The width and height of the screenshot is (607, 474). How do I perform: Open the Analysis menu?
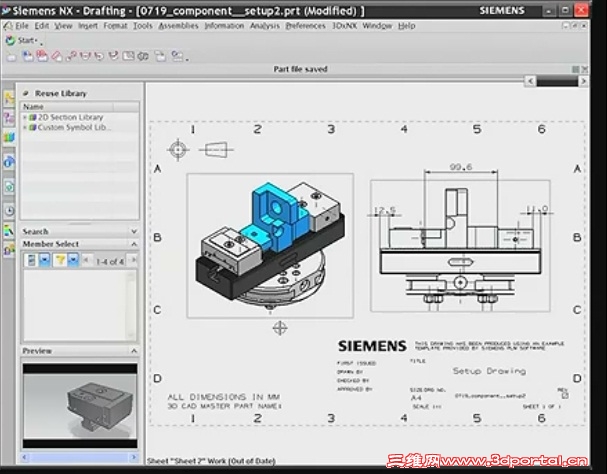265,26
